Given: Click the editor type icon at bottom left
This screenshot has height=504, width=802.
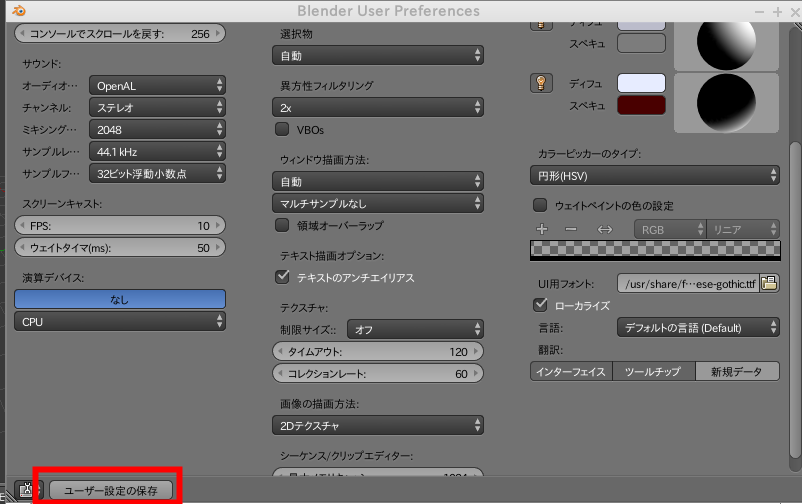Looking at the screenshot, I should [x=26, y=490].
